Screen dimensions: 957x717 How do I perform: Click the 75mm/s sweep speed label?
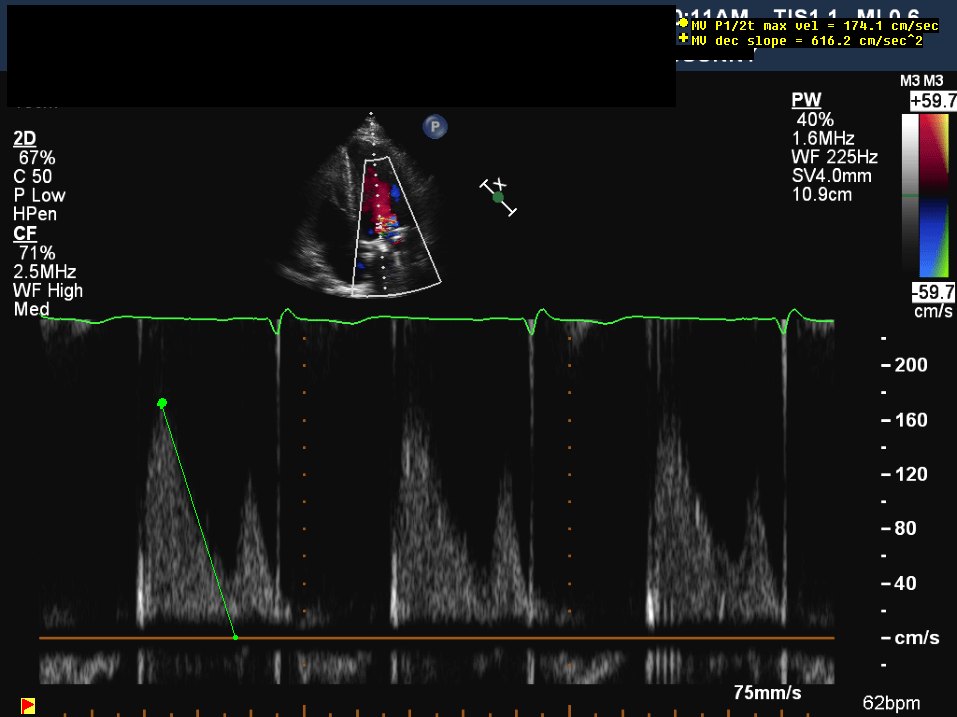(768, 693)
